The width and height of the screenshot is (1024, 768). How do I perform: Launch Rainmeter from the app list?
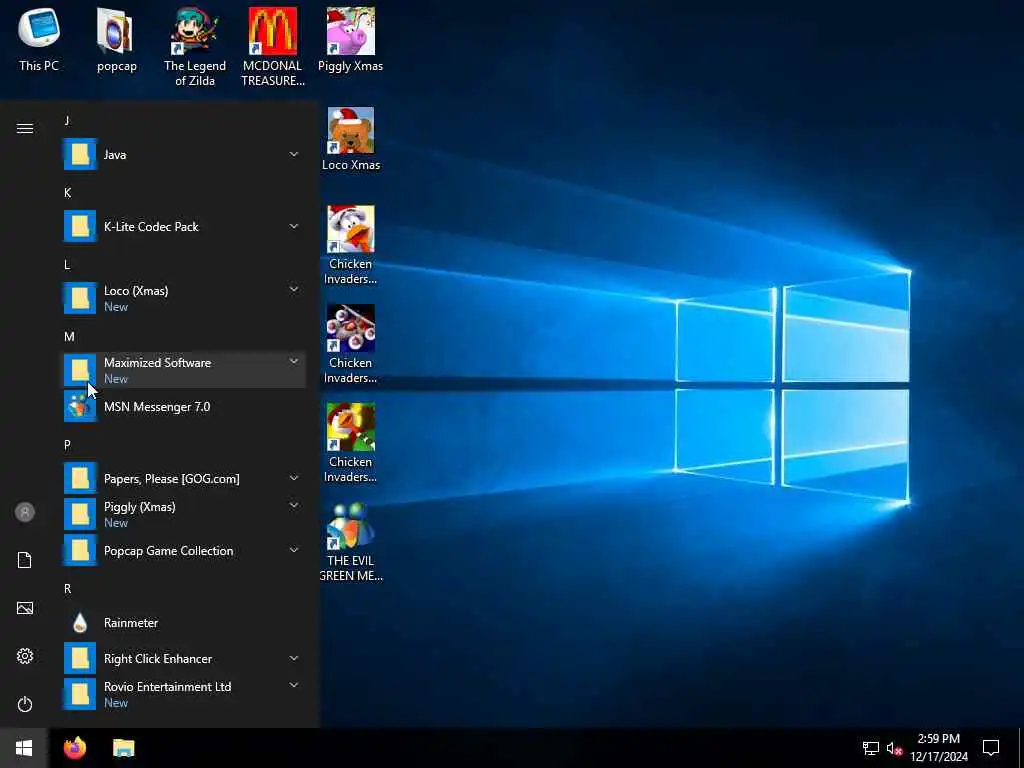(x=184, y=623)
